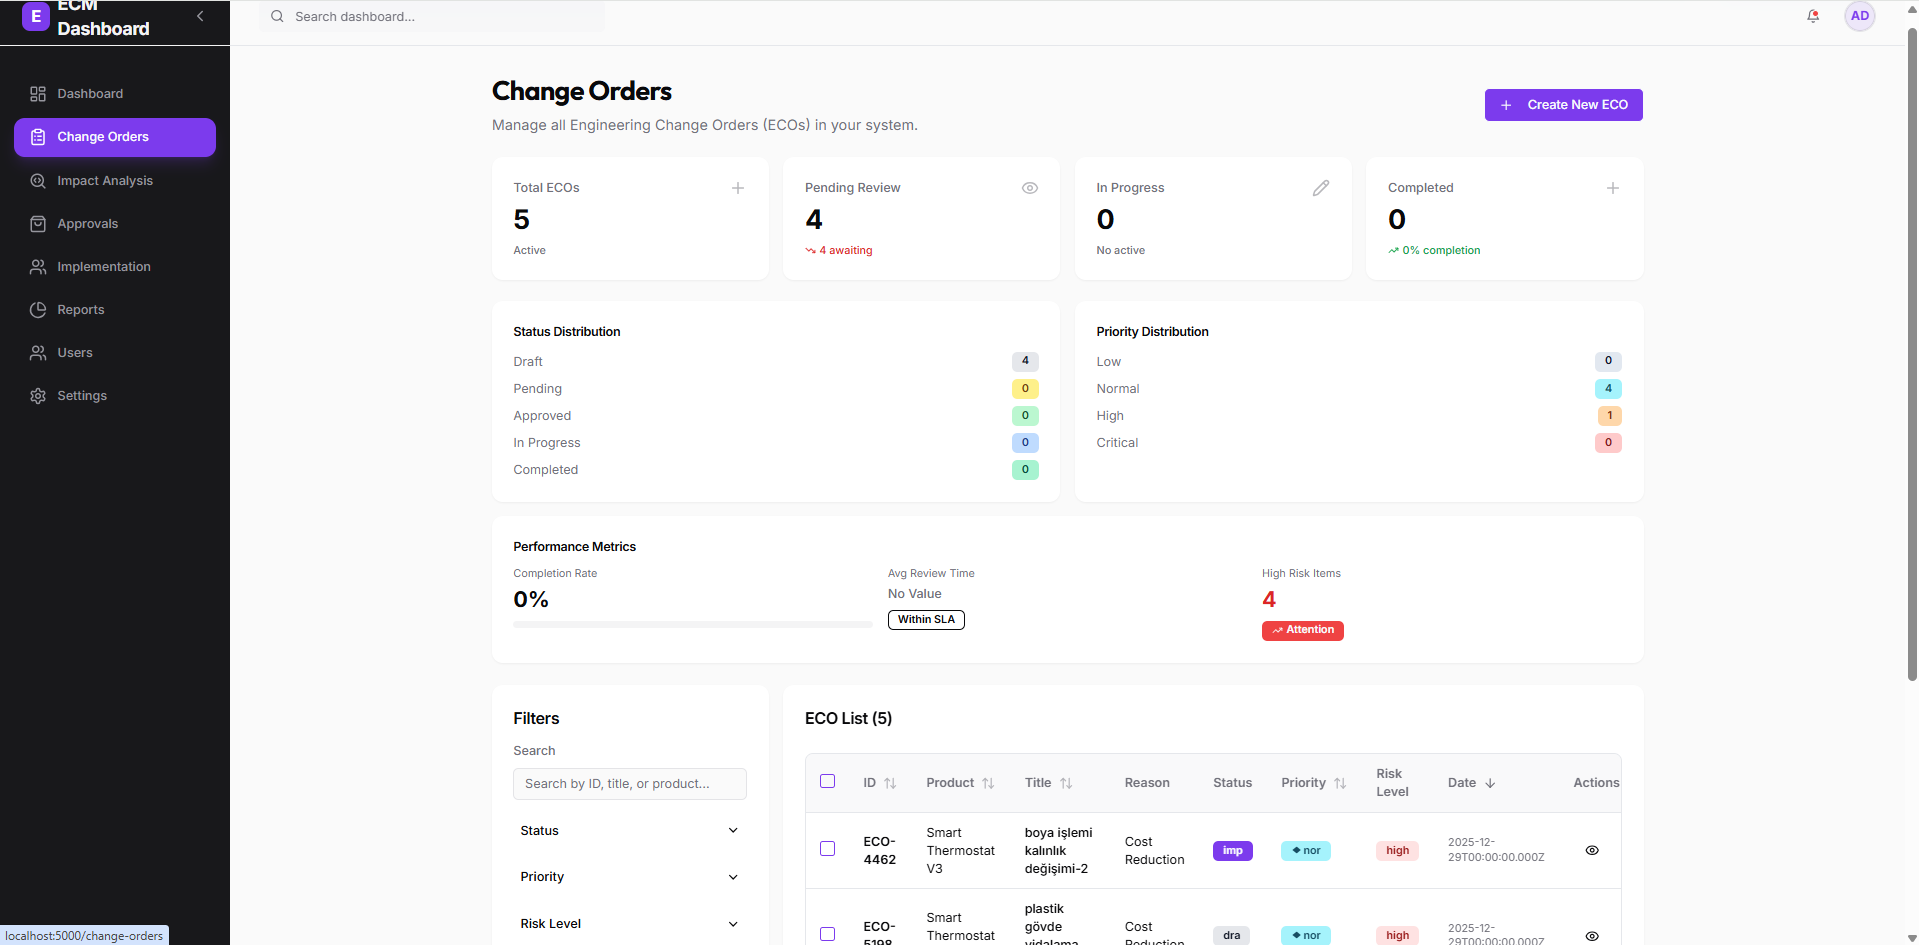
Task: Collapse the sidebar with the chevron button
Action: (x=200, y=16)
